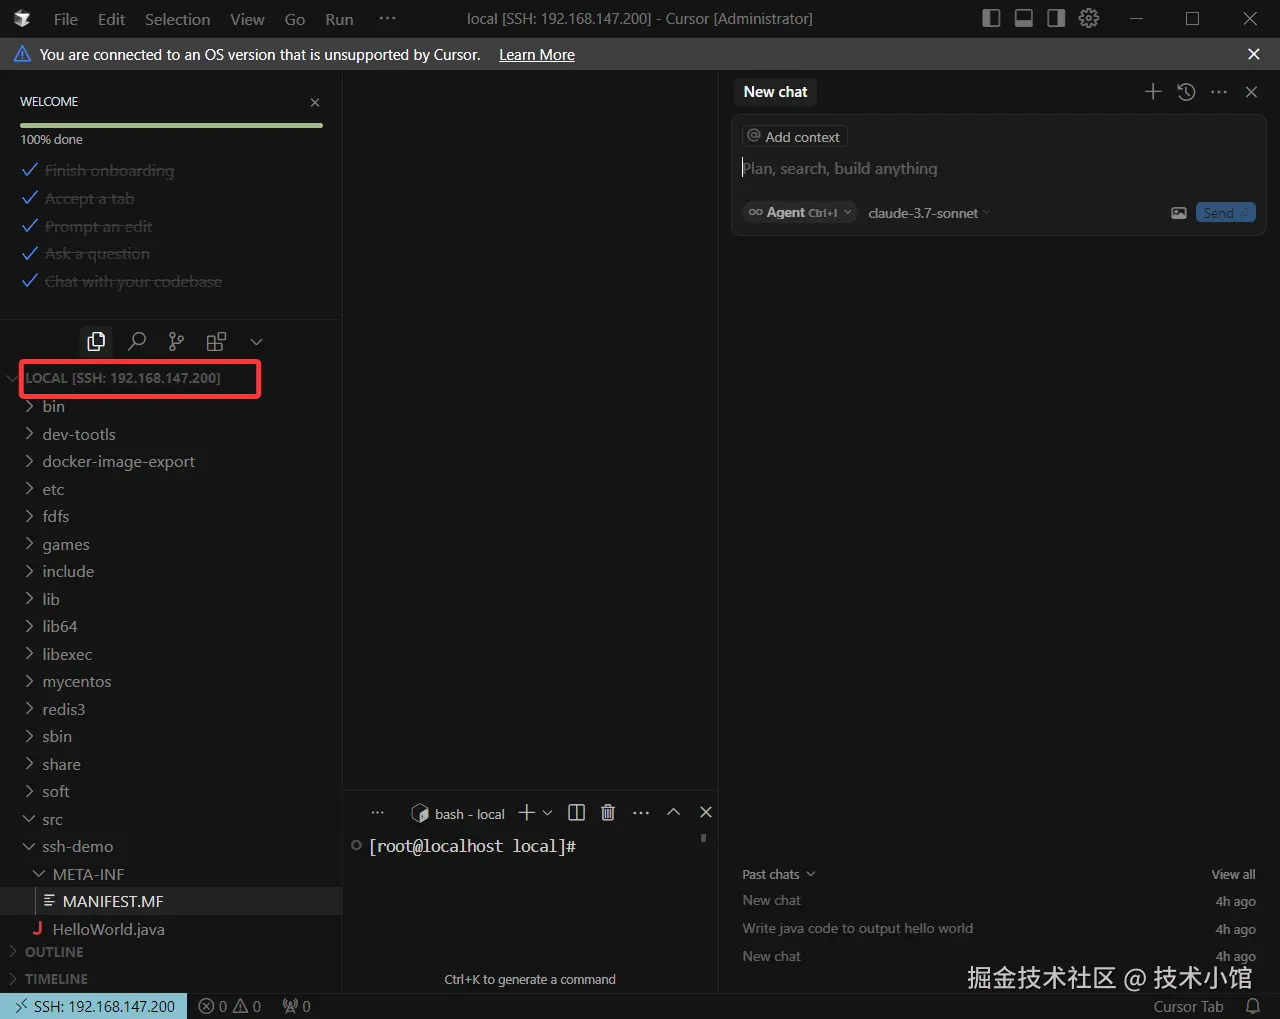Open the Edit menu
This screenshot has height=1019, width=1280.
click(111, 19)
